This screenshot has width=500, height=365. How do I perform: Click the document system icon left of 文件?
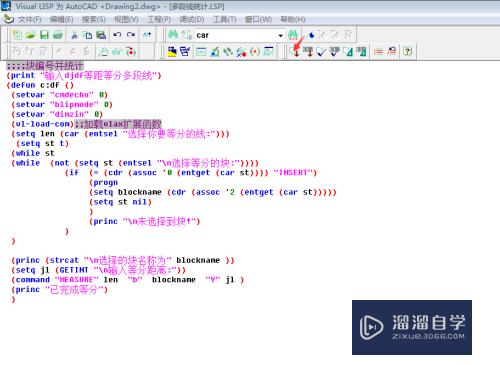(x=8, y=19)
